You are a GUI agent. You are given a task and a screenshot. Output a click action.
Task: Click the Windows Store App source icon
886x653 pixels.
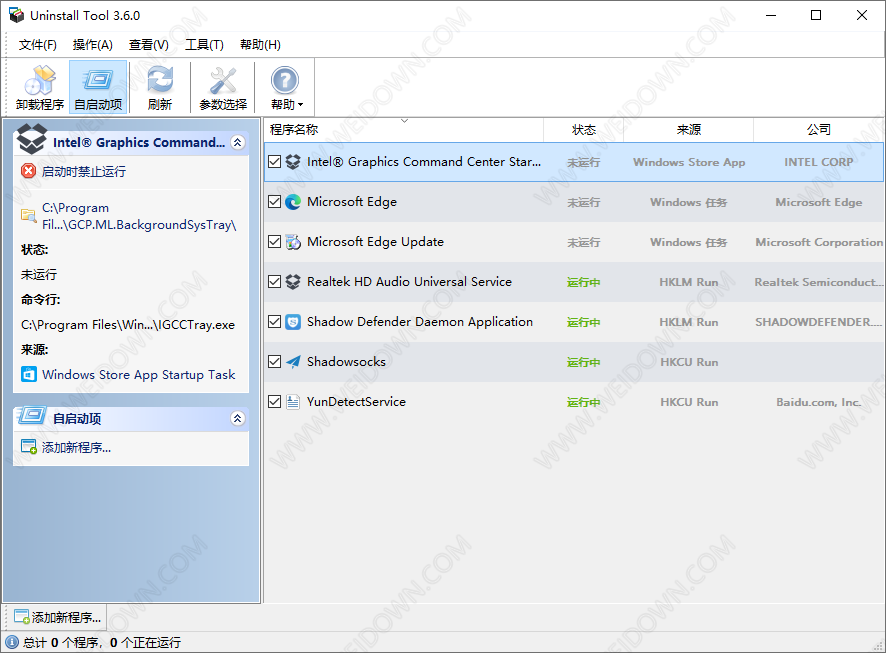coord(29,375)
